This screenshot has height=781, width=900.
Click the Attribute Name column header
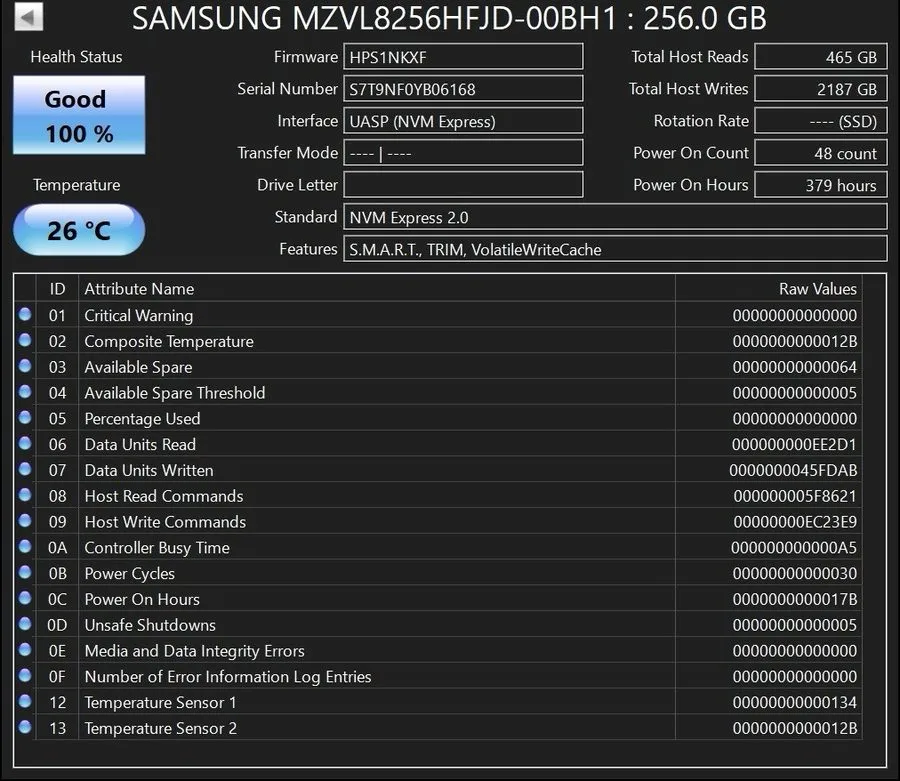[x=377, y=289]
